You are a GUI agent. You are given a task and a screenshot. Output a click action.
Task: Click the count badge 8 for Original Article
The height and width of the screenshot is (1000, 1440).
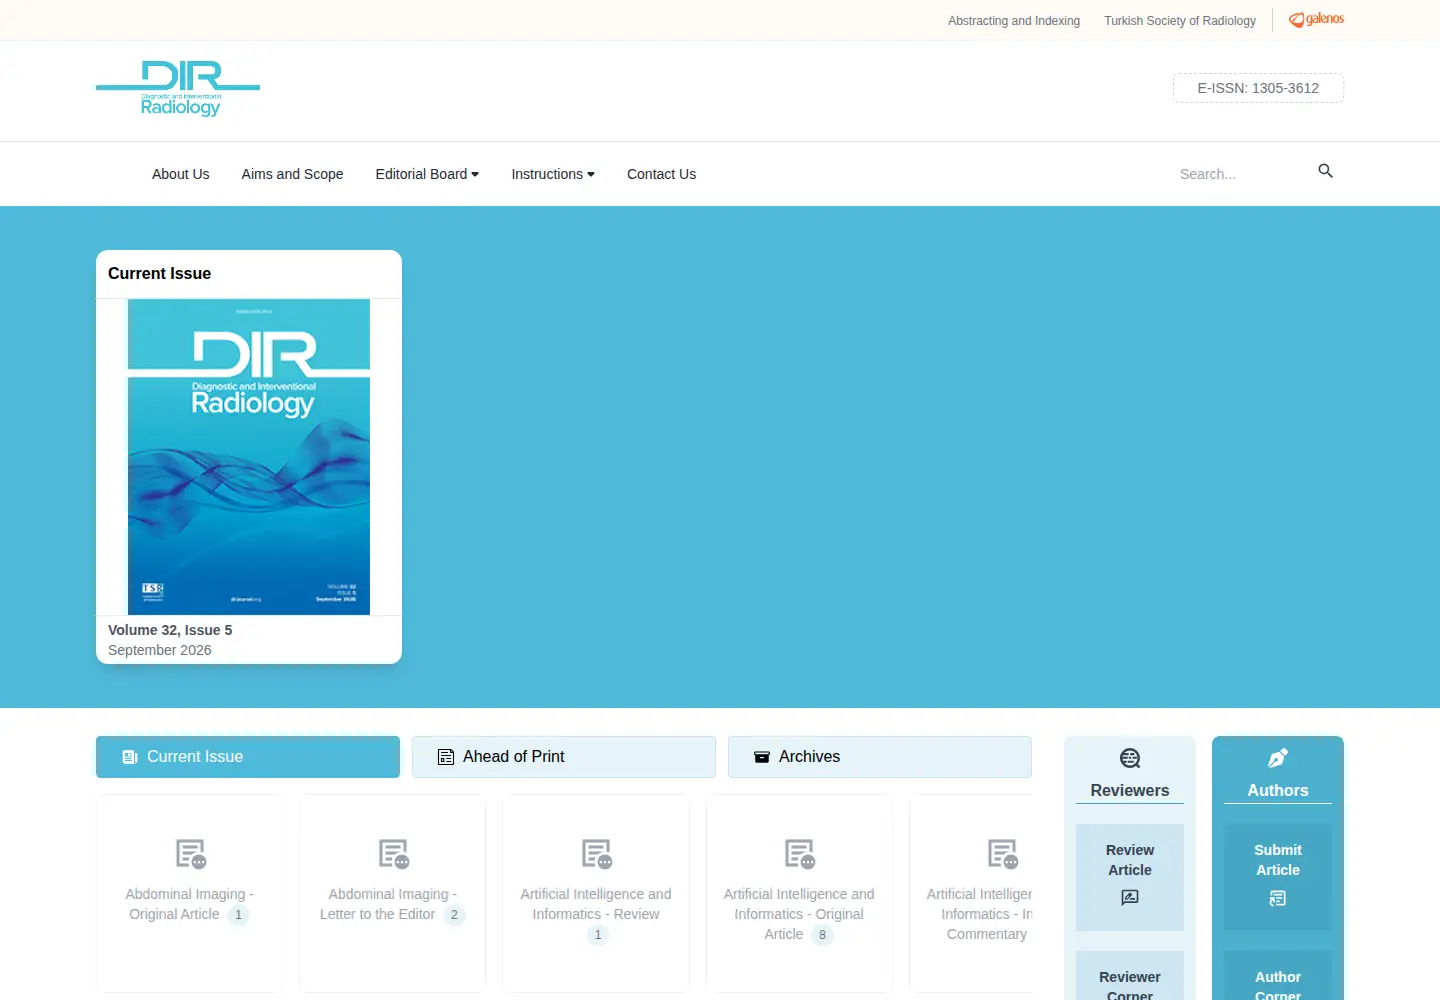click(822, 935)
